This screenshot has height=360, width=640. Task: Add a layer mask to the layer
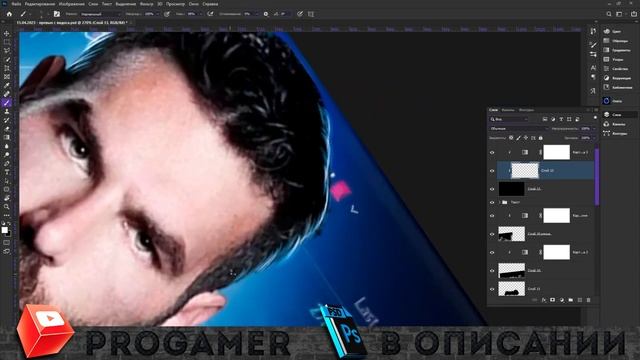pos(553,300)
